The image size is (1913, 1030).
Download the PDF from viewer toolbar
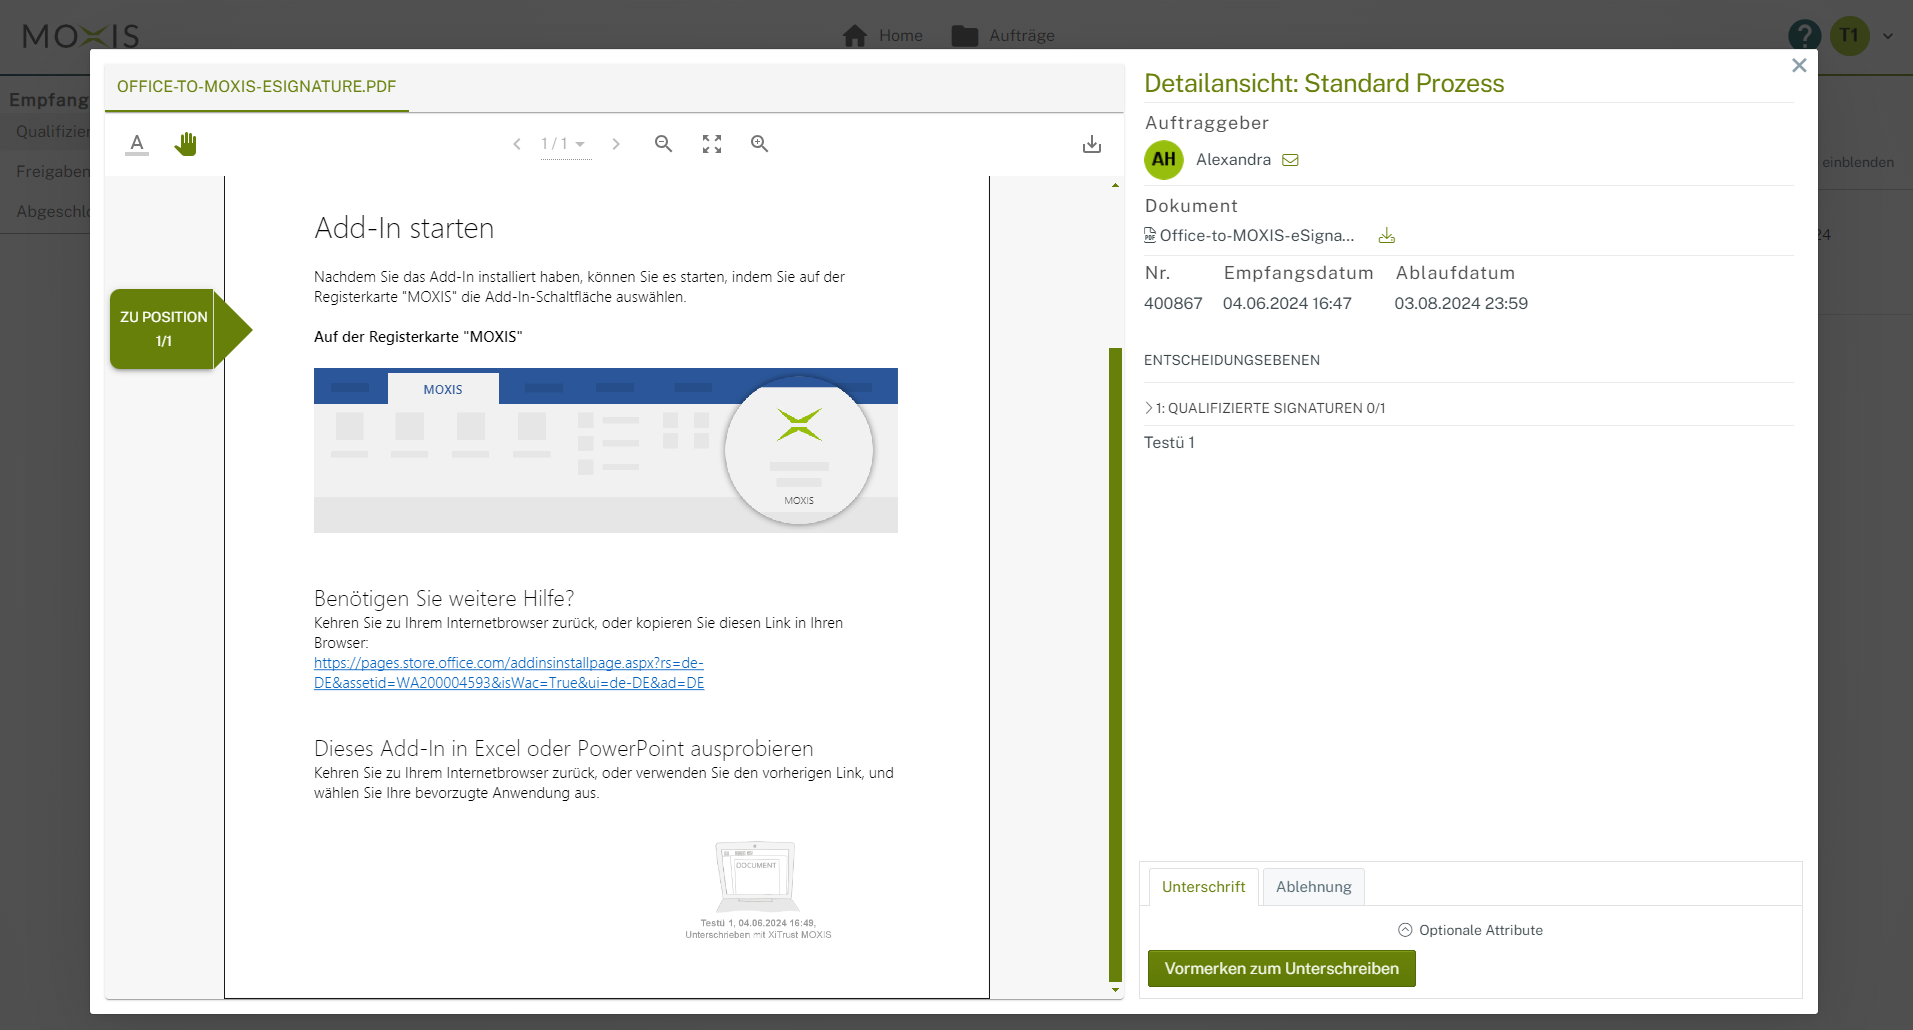point(1091,144)
